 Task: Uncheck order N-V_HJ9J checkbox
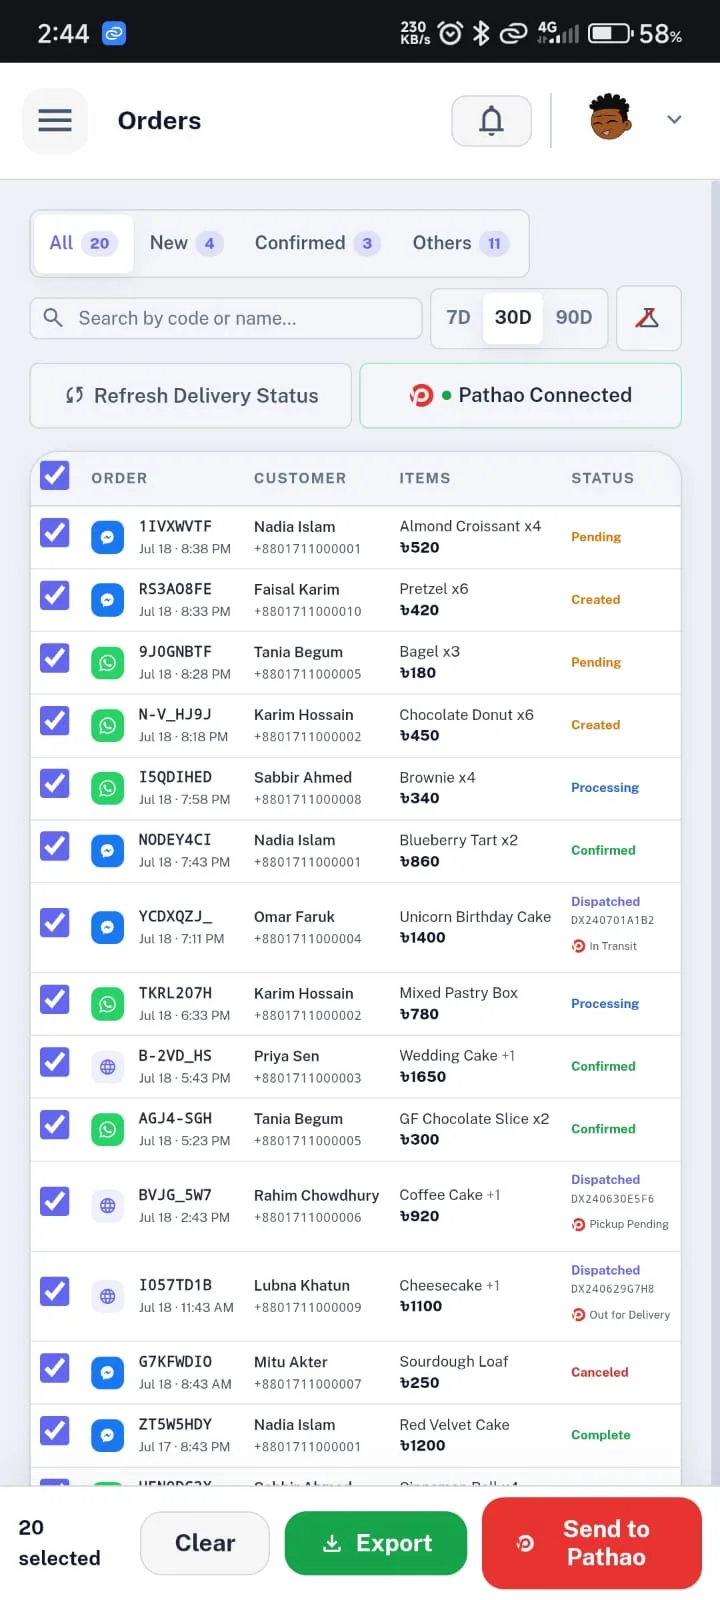pyautogui.click(x=55, y=721)
